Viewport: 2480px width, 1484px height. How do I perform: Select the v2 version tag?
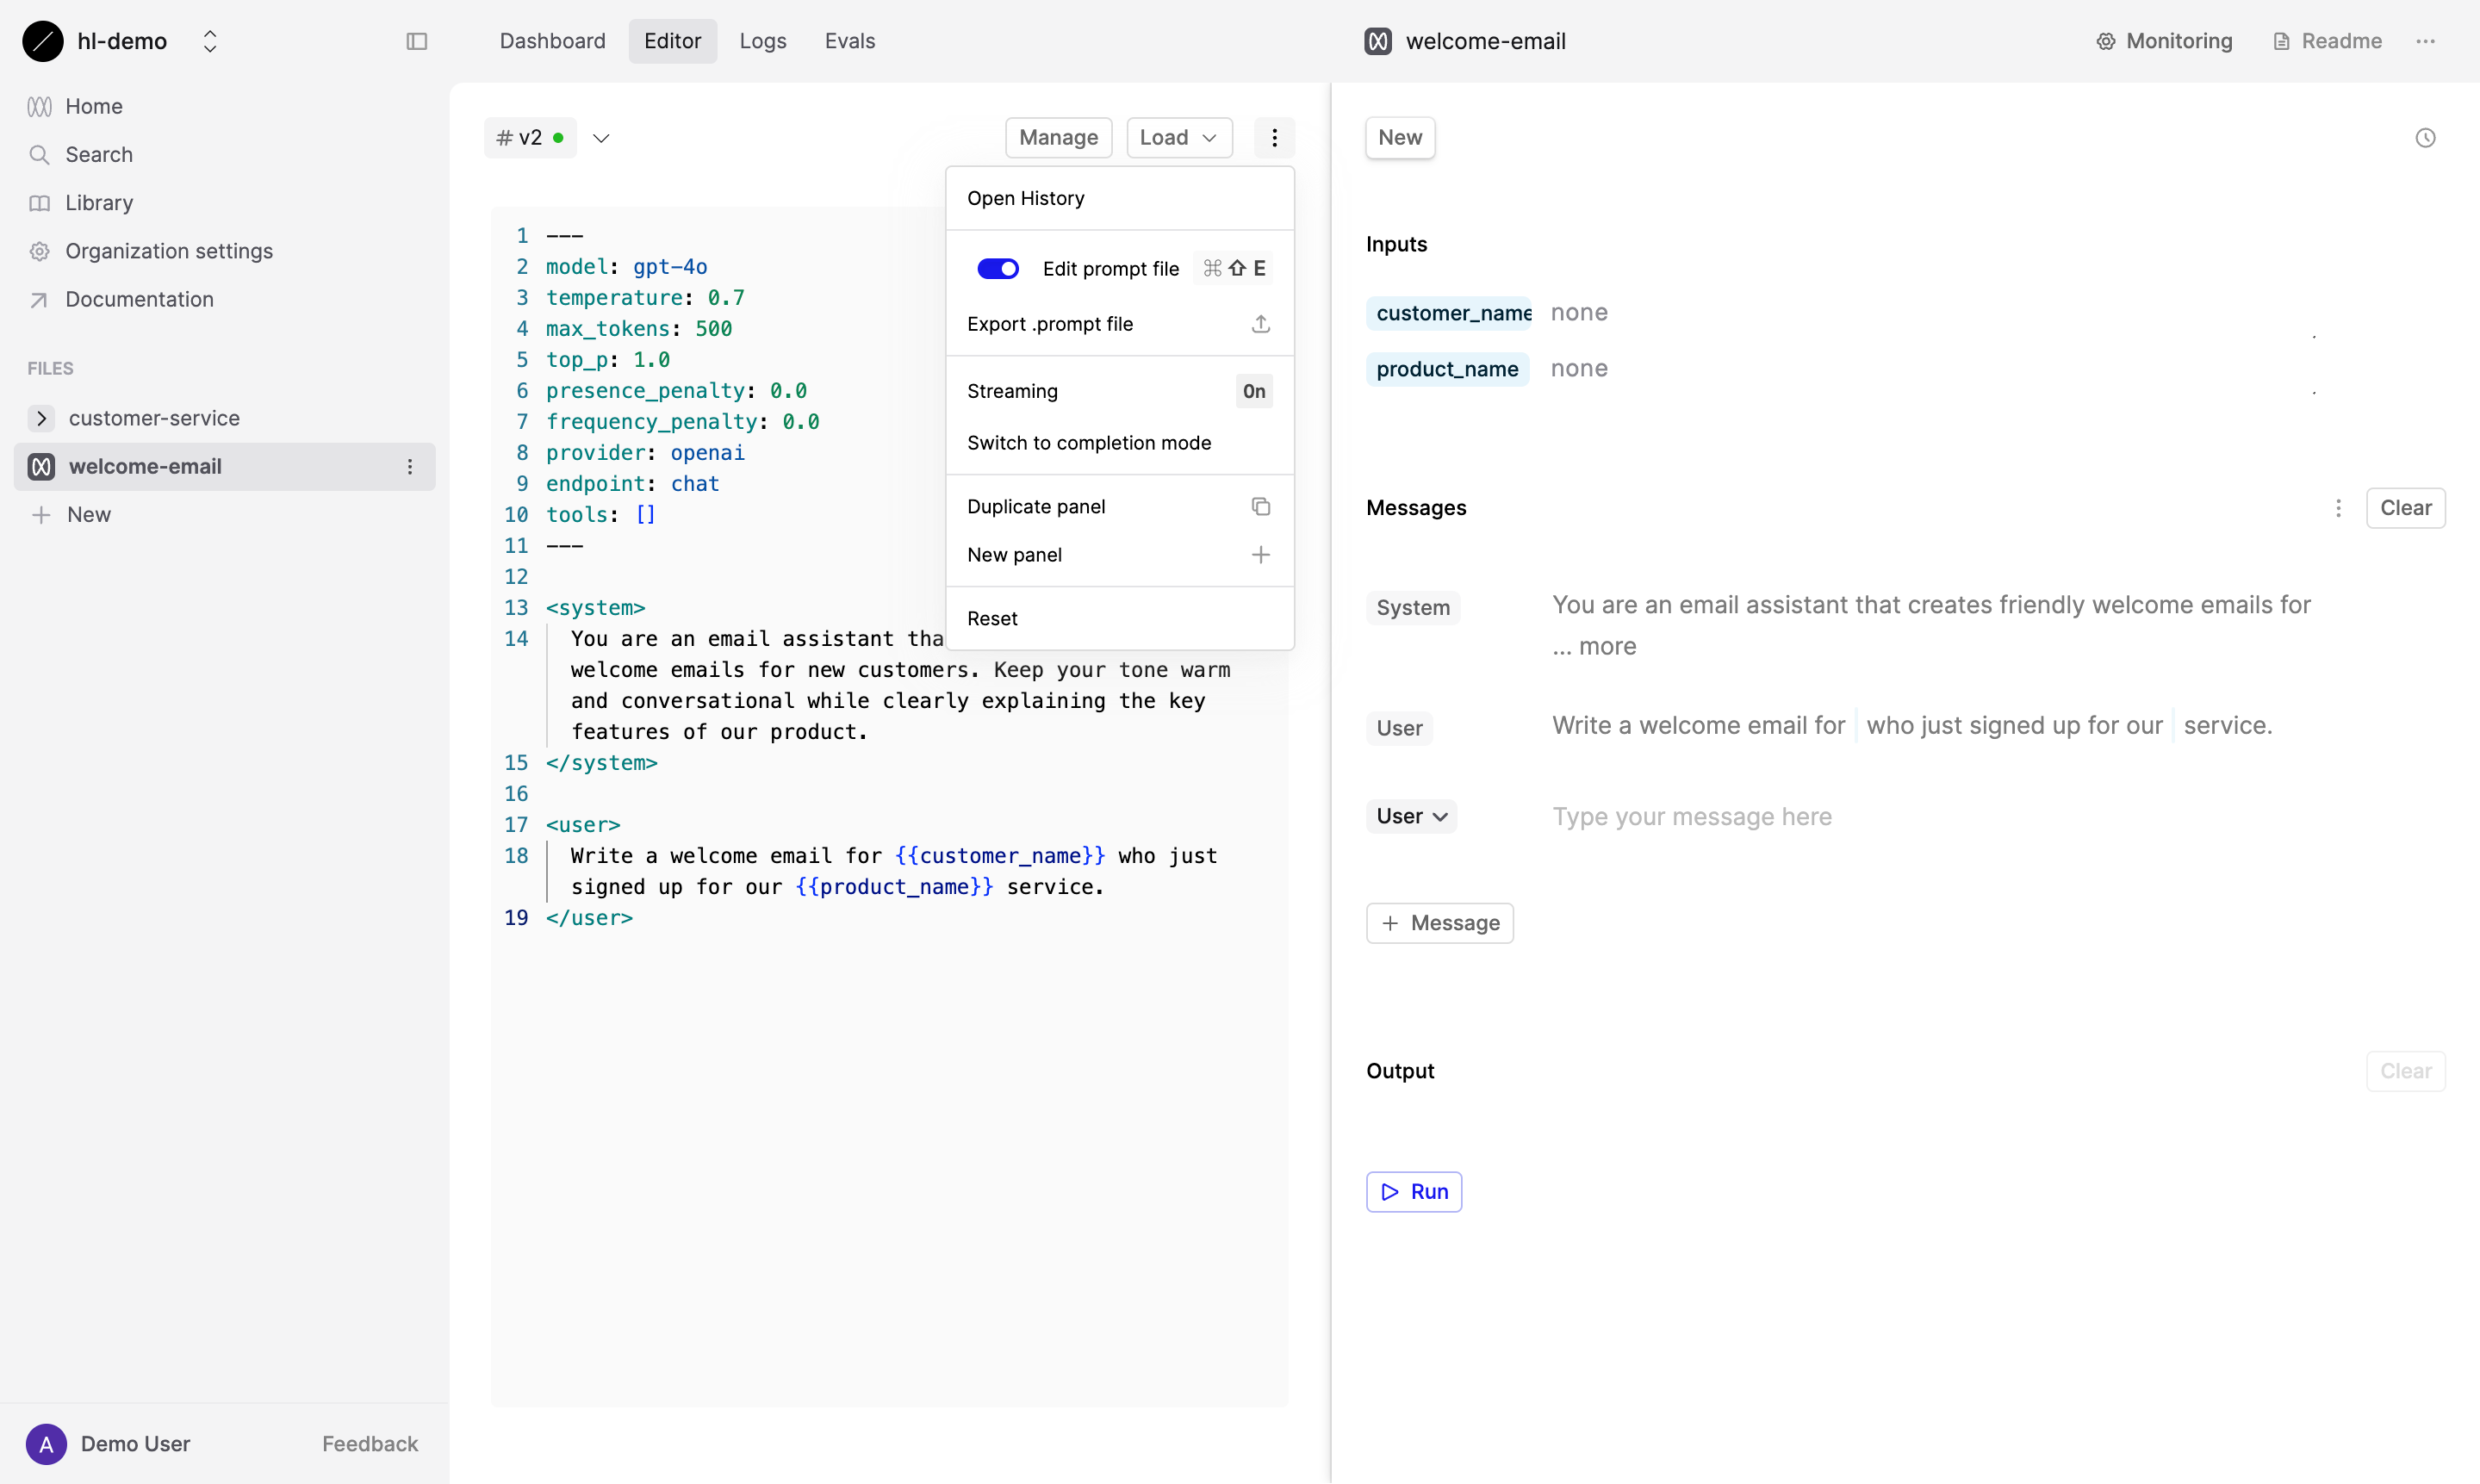pos(530,138)
